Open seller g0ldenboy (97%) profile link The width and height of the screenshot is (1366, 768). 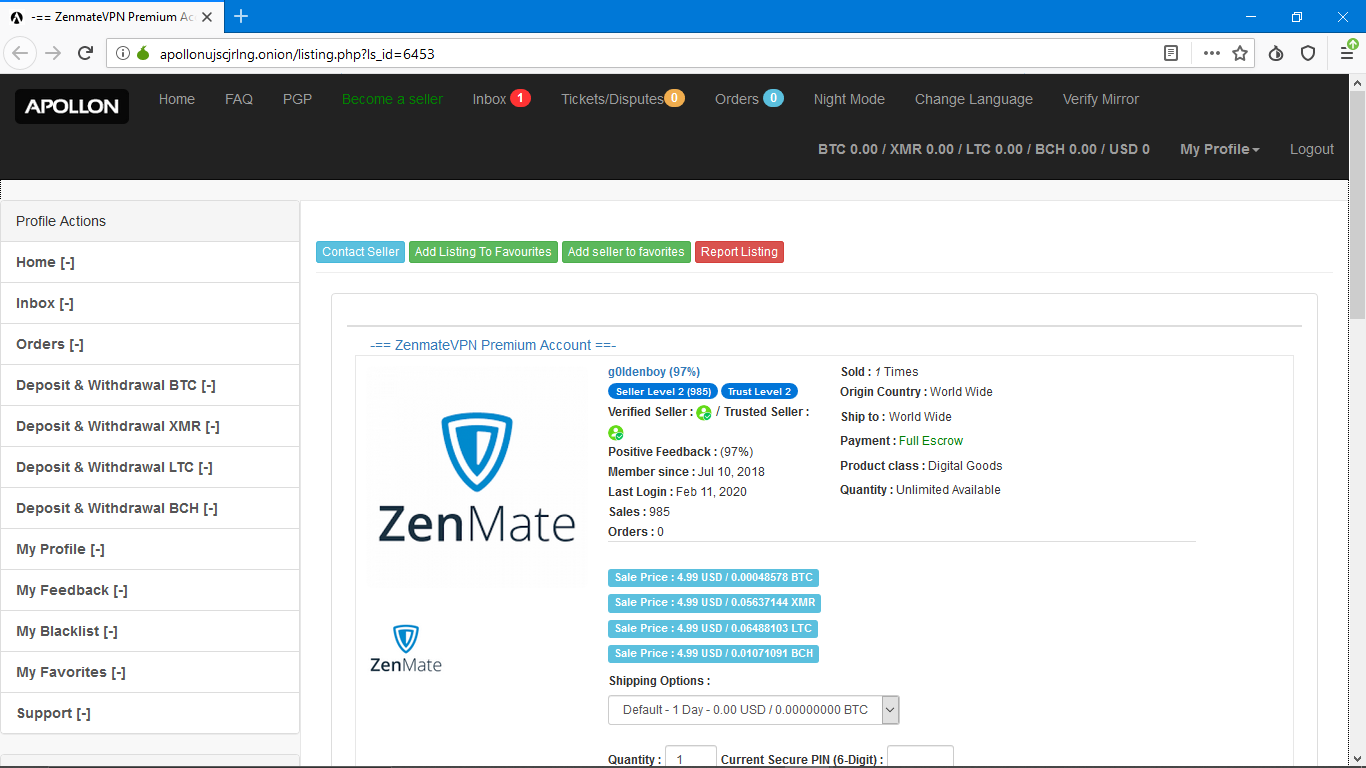point(654,372)
